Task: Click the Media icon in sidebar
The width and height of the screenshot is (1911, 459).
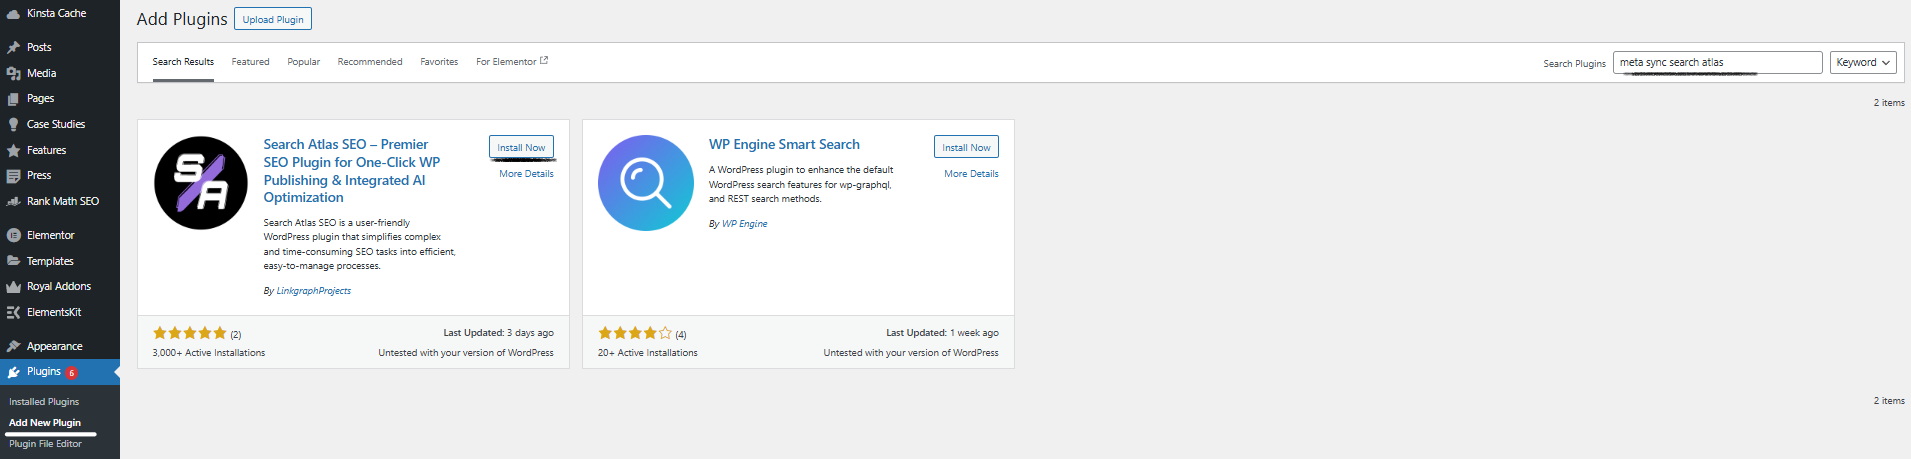Action: tap(13, 73)
